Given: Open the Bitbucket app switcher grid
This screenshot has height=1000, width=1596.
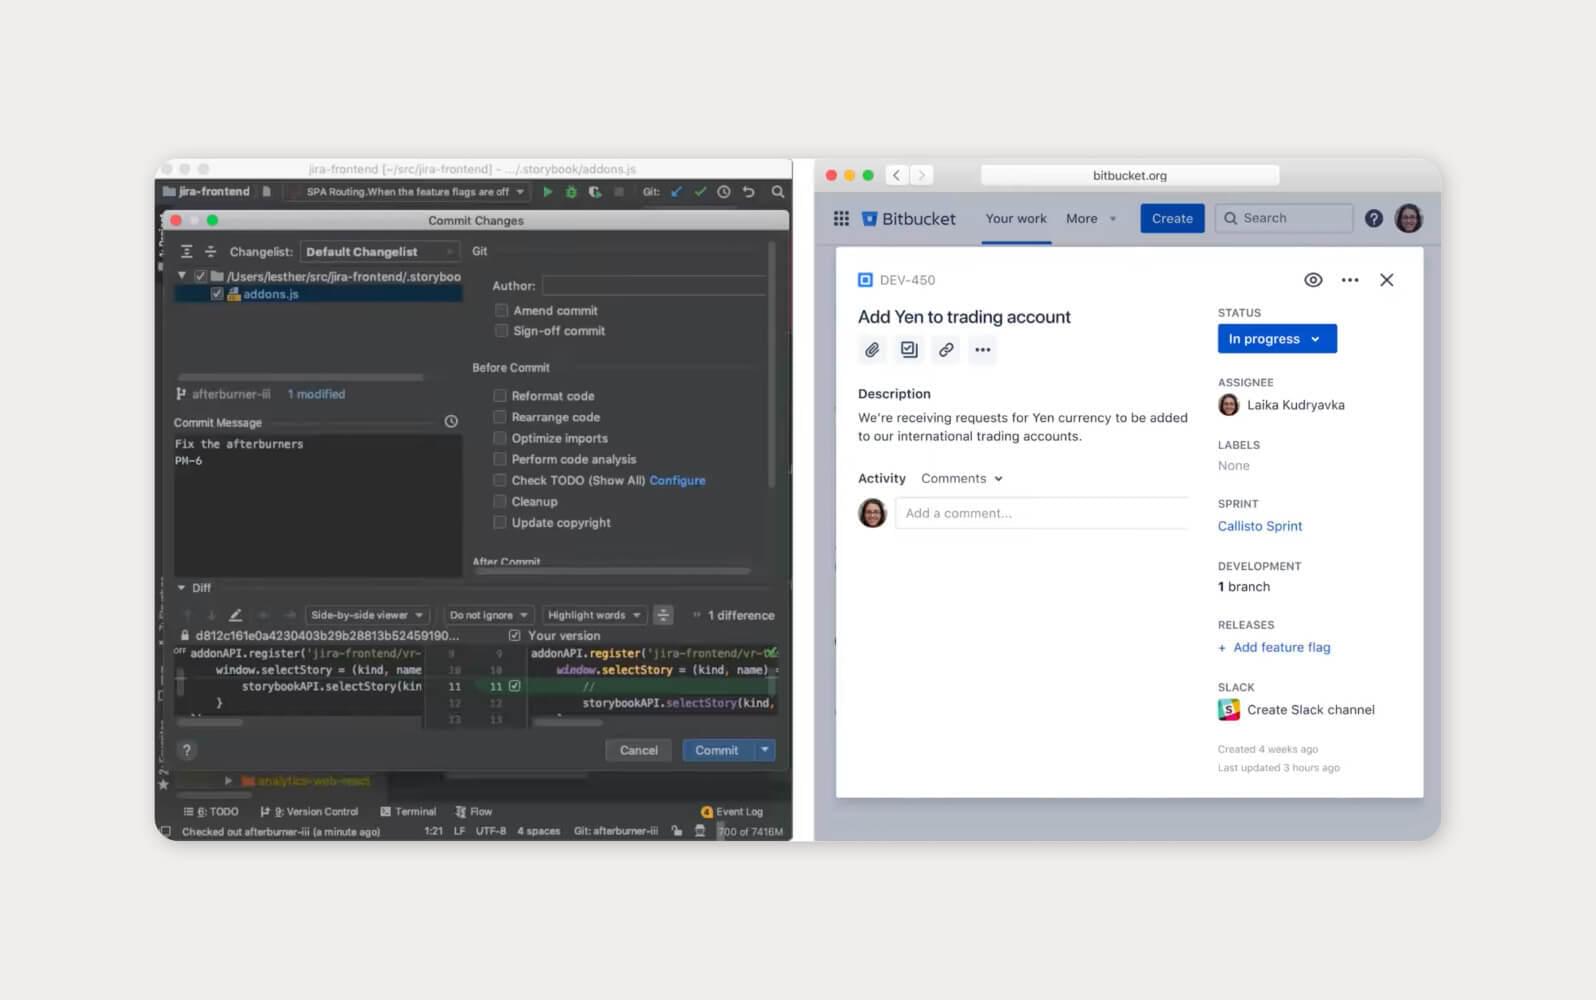Looking at the screenshot, I should pos(841,219).
